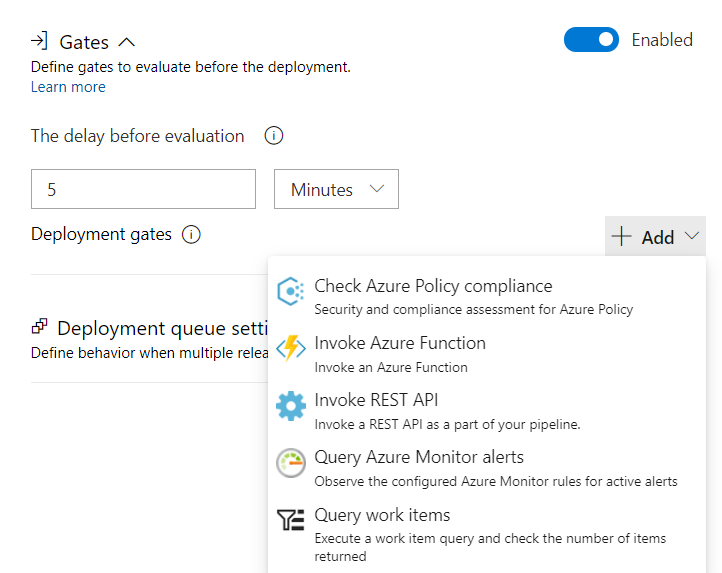Click 'Define gates to evaluate before the deployment' text
This screenshot has height=573, width=722.
pos(191,67)
